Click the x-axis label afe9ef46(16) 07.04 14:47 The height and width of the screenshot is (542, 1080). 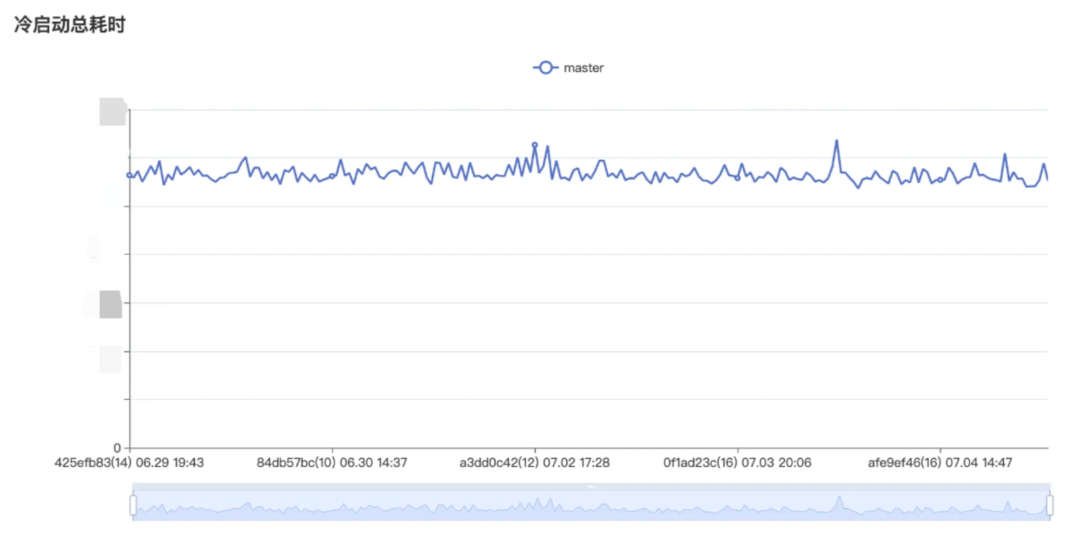tap(939, 463)
